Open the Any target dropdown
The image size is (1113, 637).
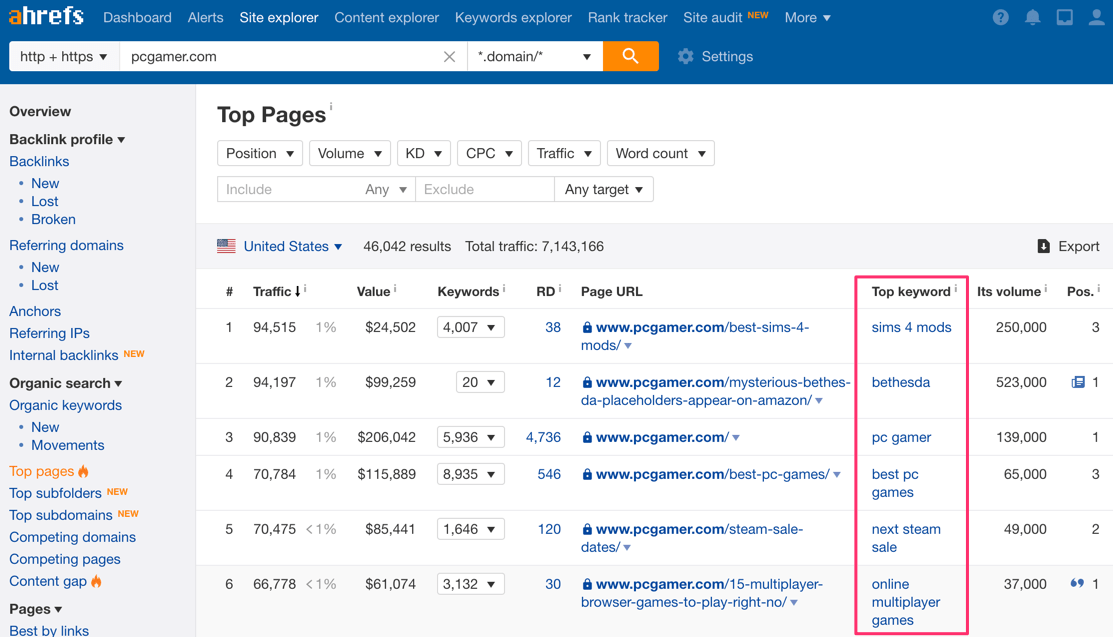[604, 190]
